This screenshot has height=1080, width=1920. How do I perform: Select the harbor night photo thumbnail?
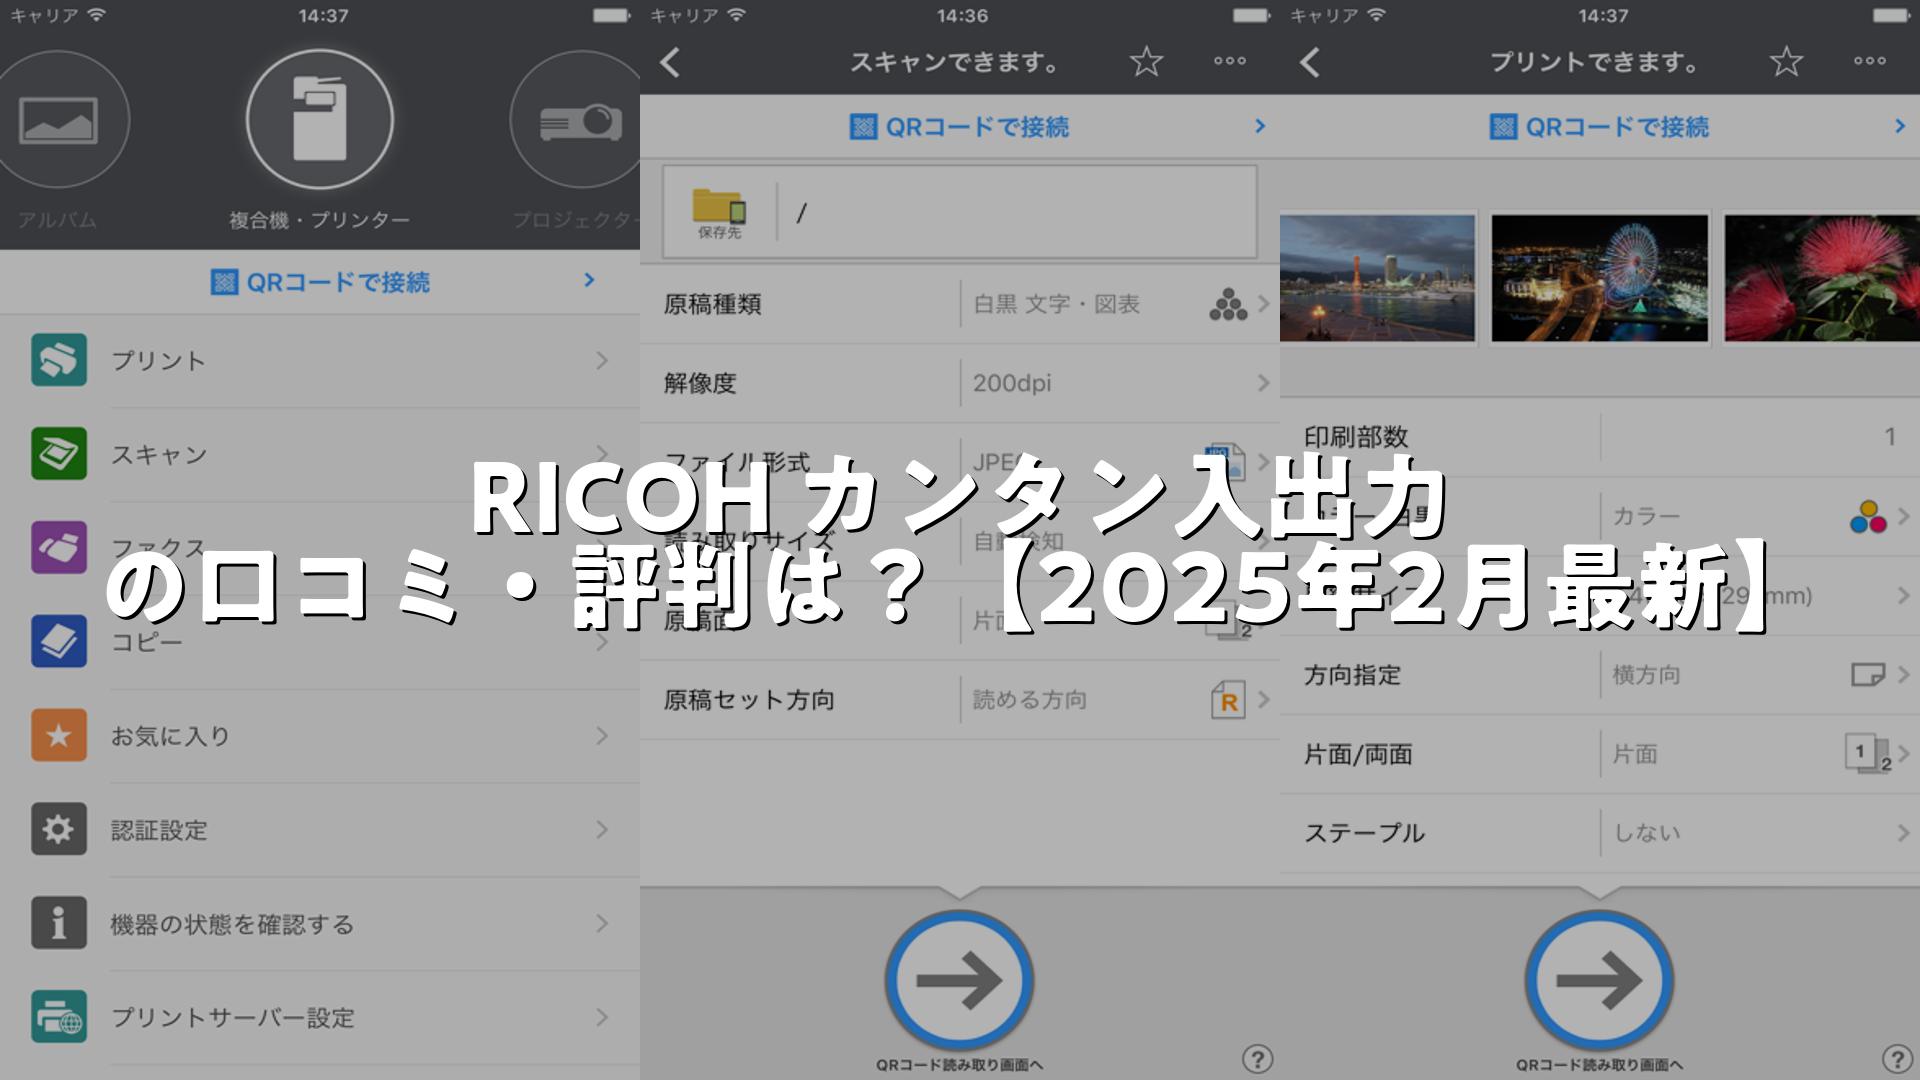1378,278
